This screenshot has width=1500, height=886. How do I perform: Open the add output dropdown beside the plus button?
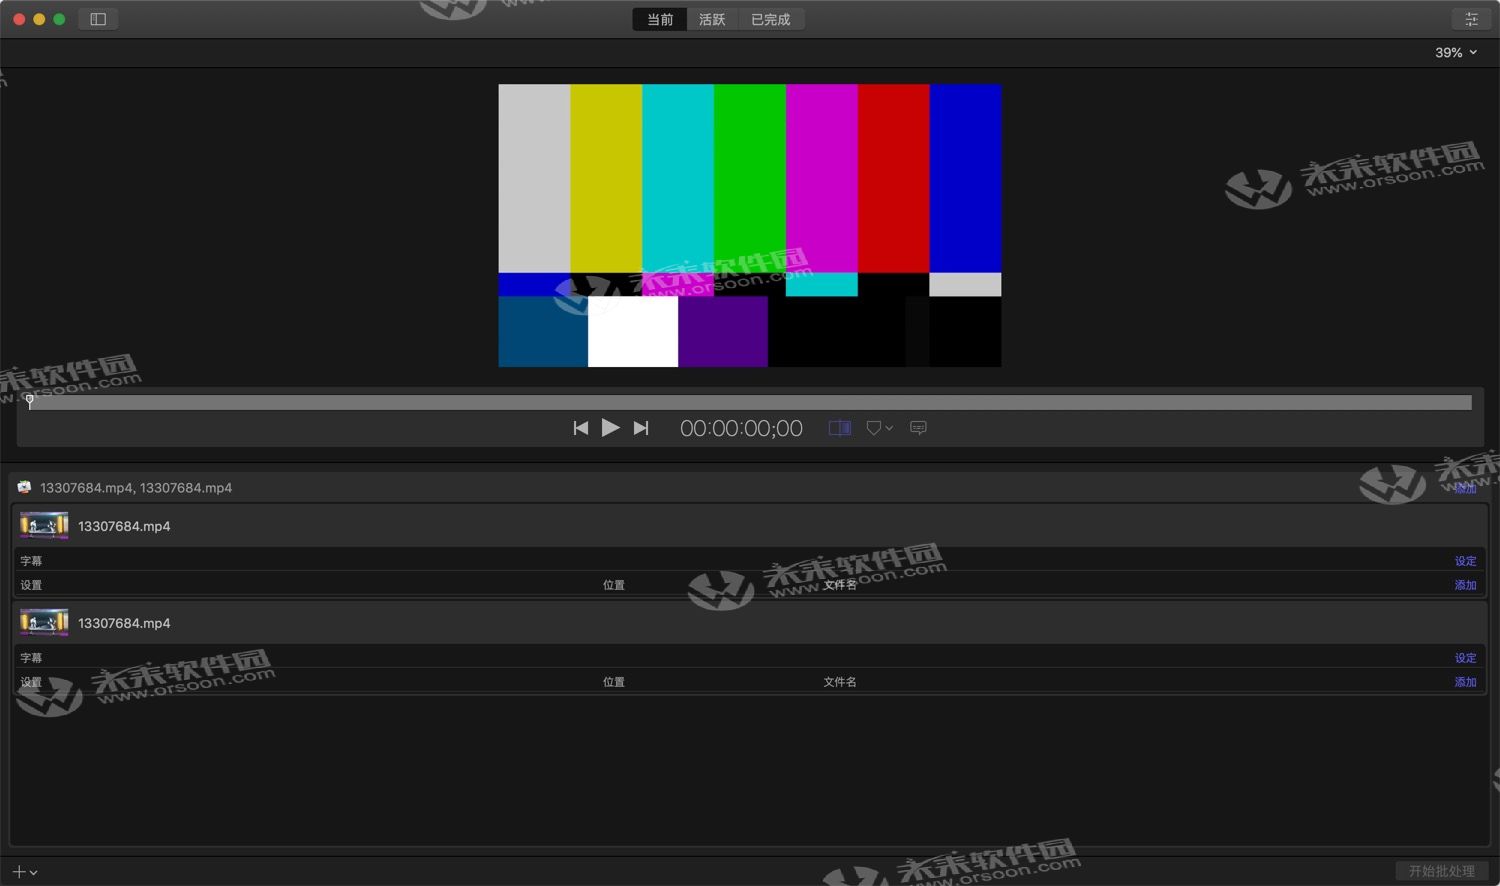pyautogui.click(x=34, y=871)
